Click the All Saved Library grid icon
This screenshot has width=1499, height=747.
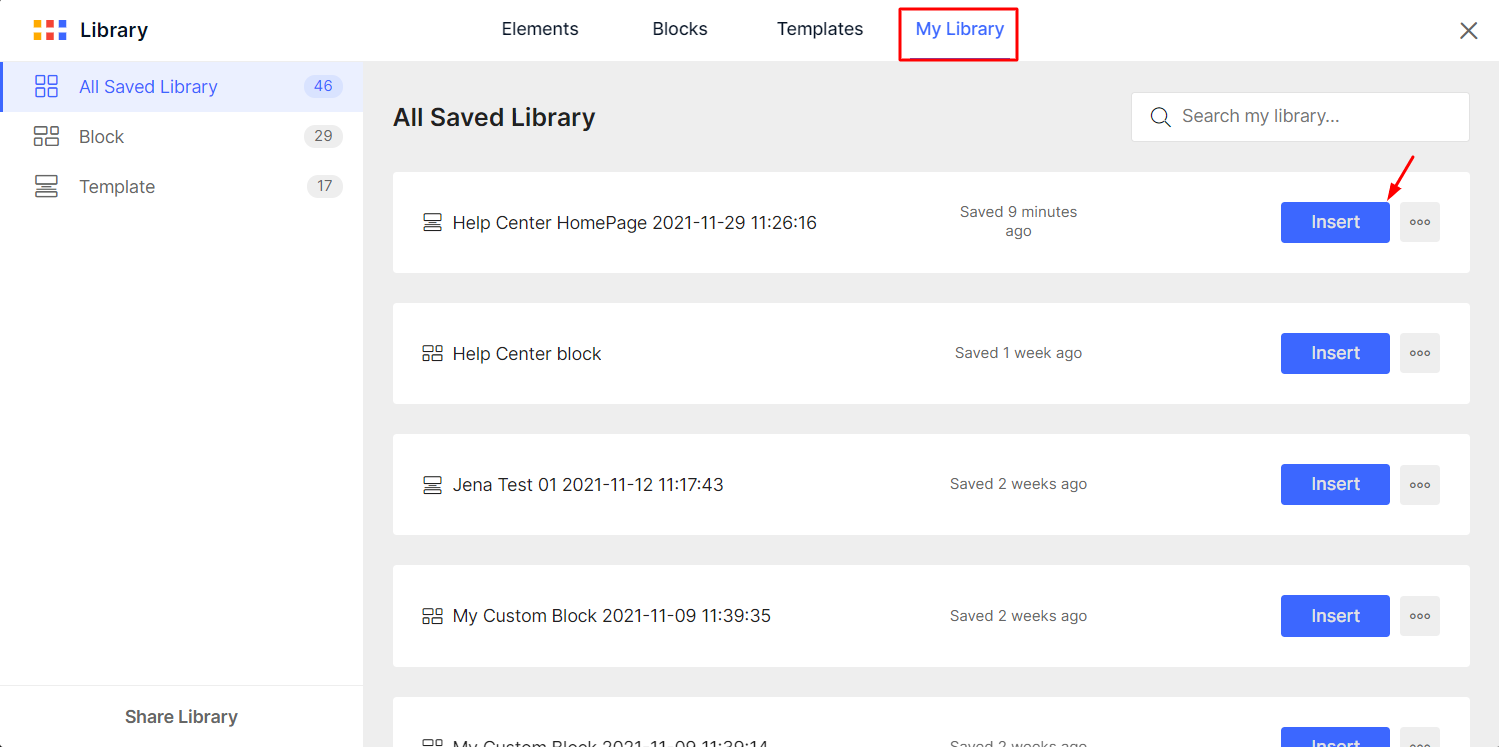tap(46, 86)
